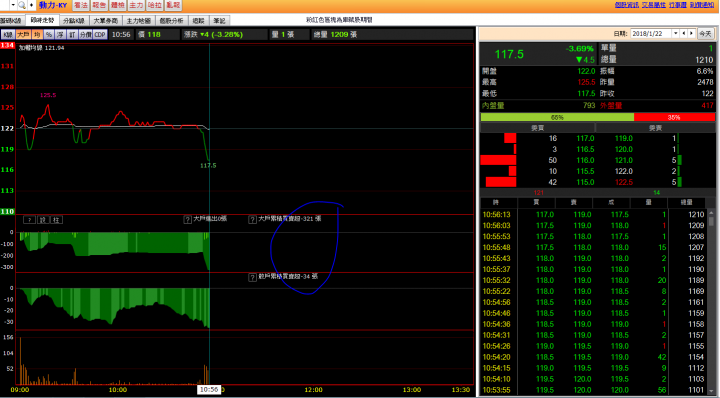Toggle the 大戶 indicator button

[x=23, y=34]
